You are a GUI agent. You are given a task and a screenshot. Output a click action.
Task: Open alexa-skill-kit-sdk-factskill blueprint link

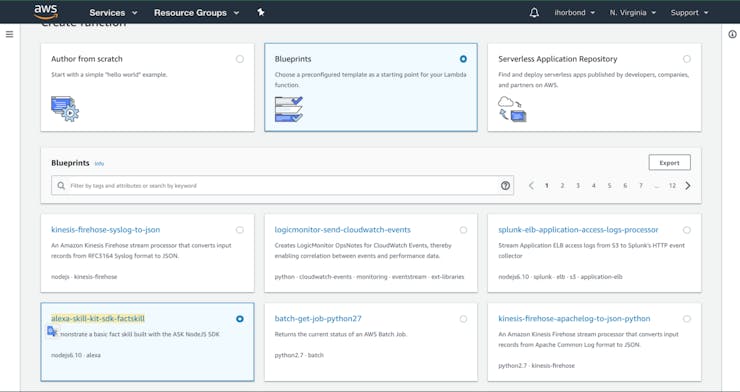coord(98,318)
